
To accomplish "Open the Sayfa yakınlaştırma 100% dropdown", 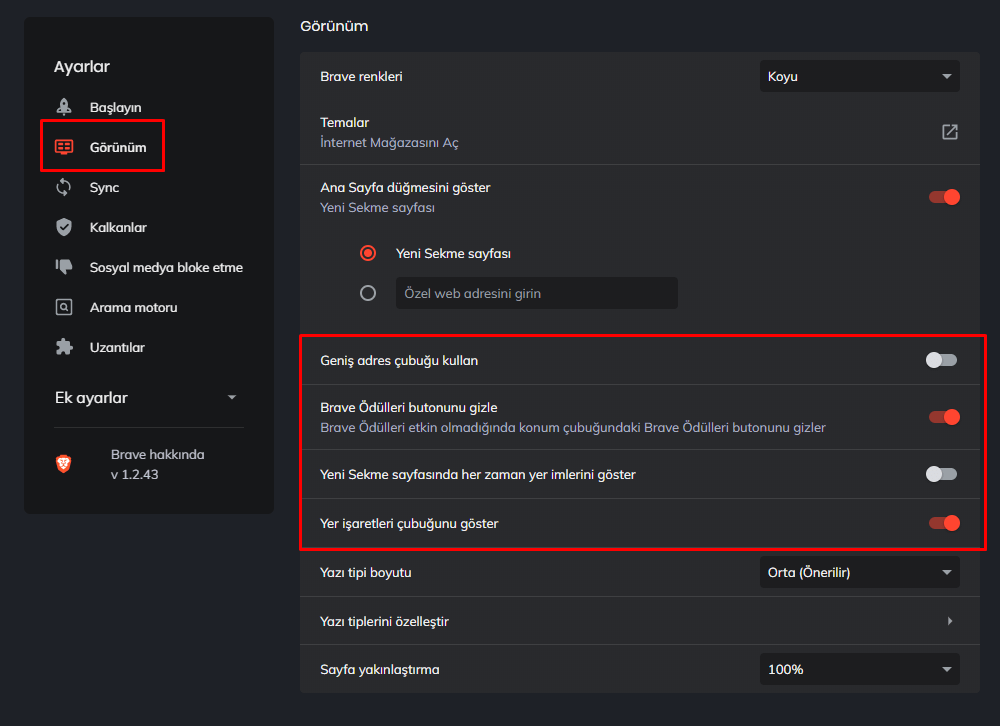I will pos(859,669).
